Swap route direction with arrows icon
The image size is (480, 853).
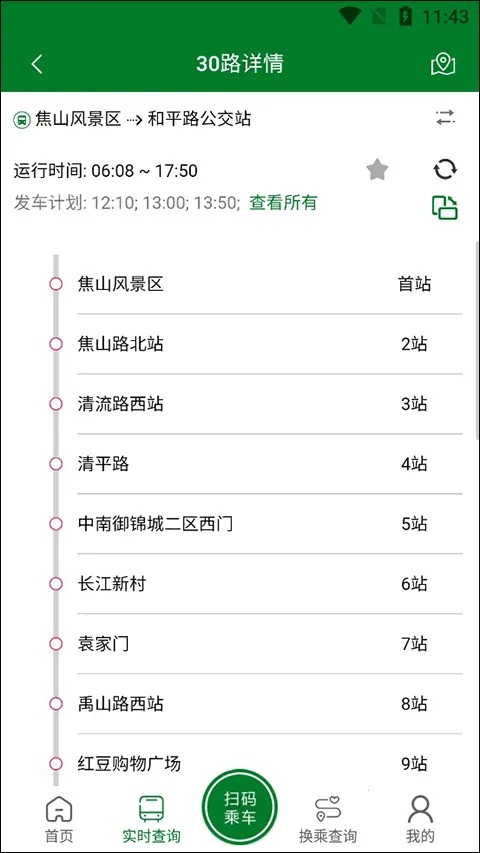coord(445,118)
